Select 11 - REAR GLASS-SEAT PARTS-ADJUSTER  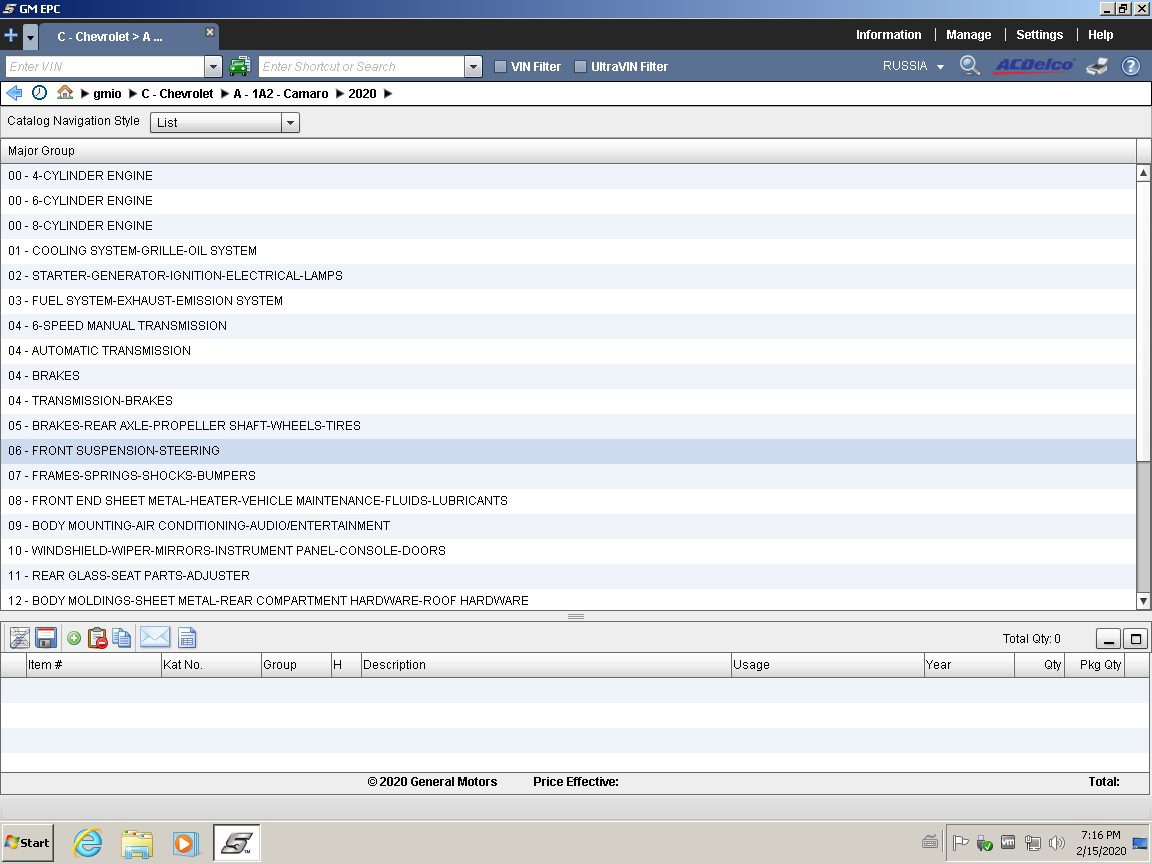[x=568, y=575]
